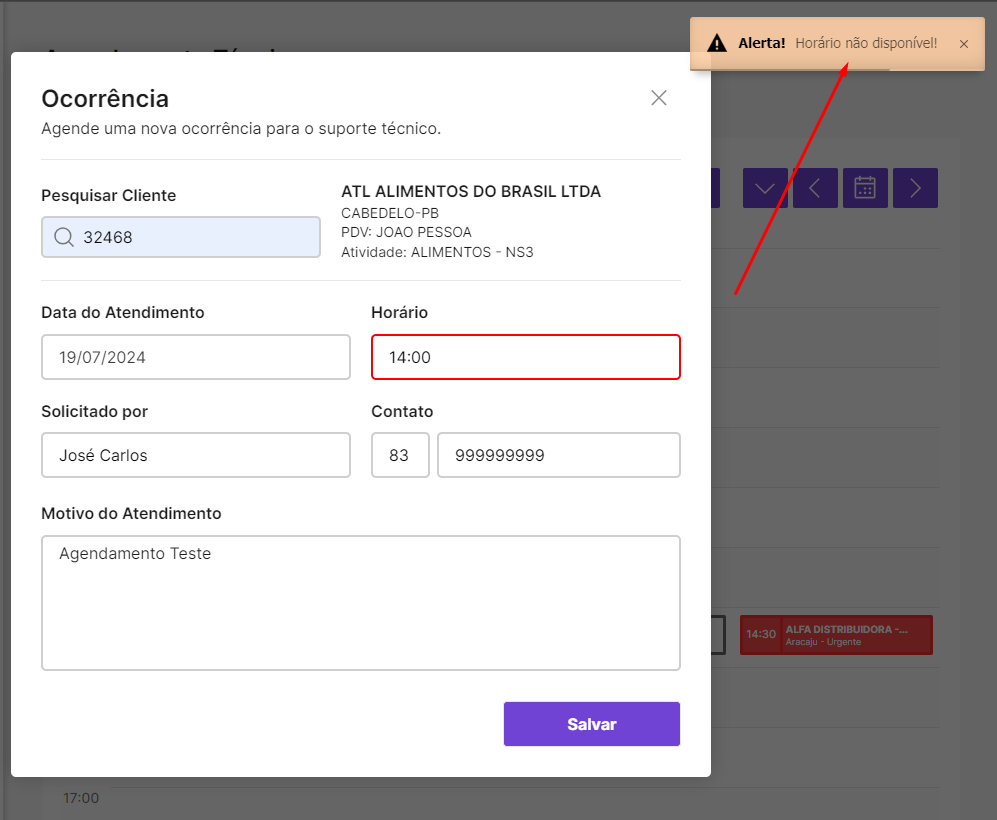
Task: Focus the Motivo do Atendimento text area
Action: pos(360,602)
